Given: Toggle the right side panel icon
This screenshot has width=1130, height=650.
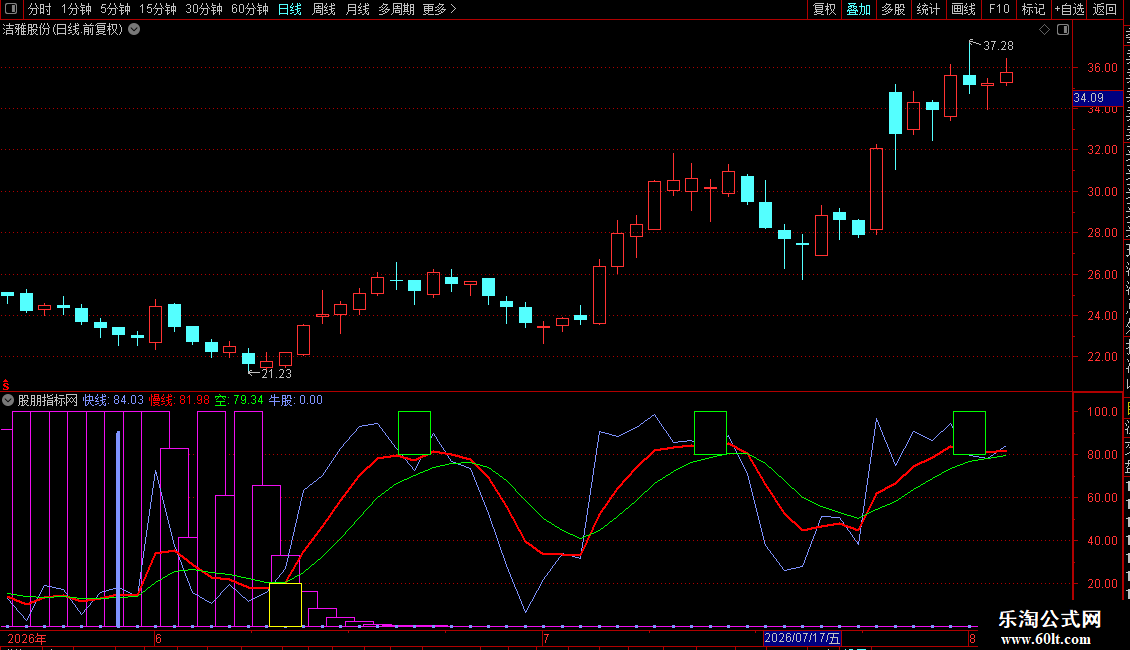Looking at the screenshot, I should [1063, 30].
